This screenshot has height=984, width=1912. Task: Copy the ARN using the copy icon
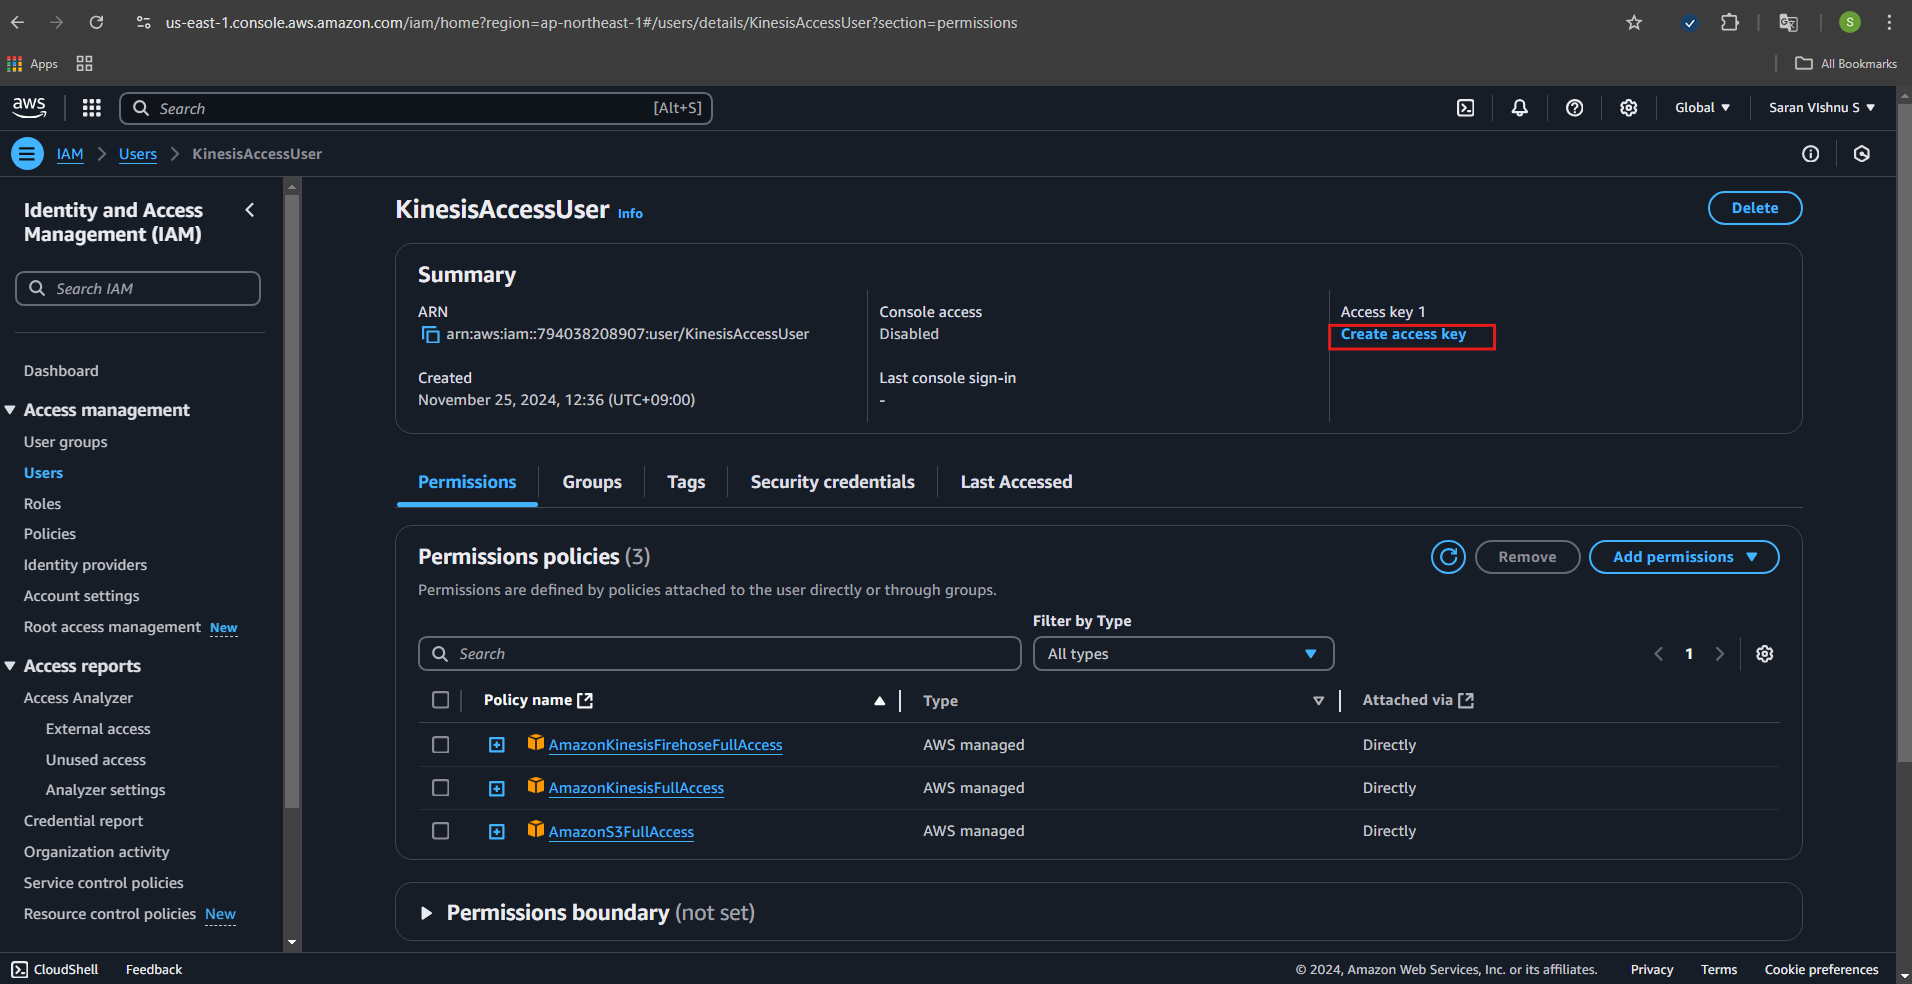(430, 335)
